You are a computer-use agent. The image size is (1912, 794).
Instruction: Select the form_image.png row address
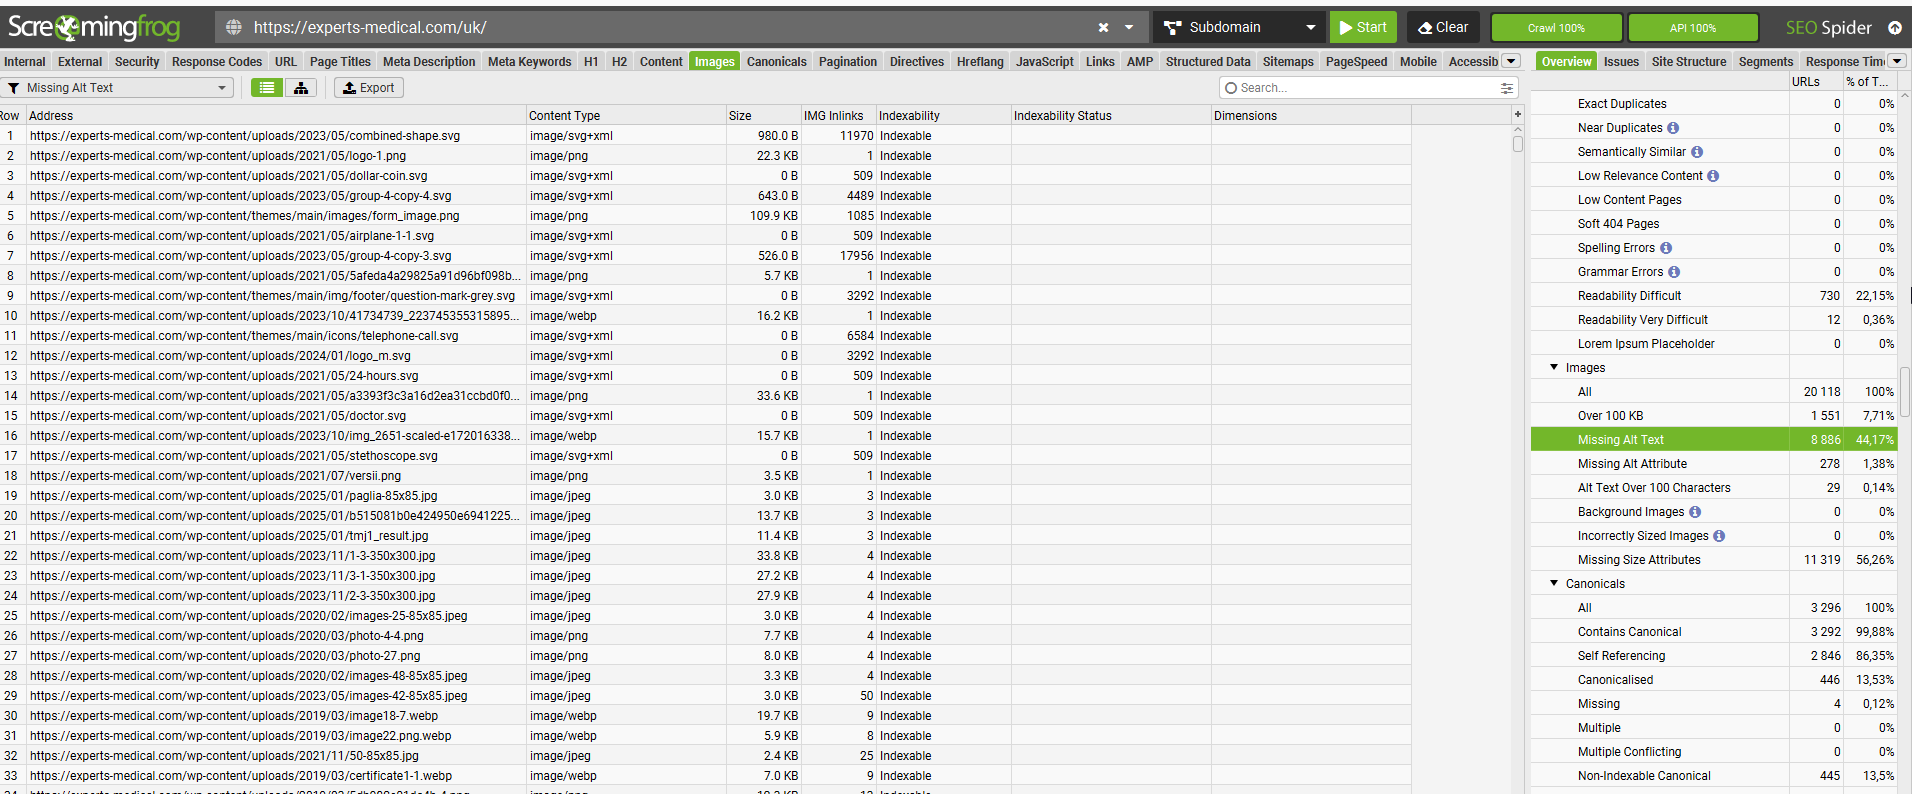(x=245, y=216)
